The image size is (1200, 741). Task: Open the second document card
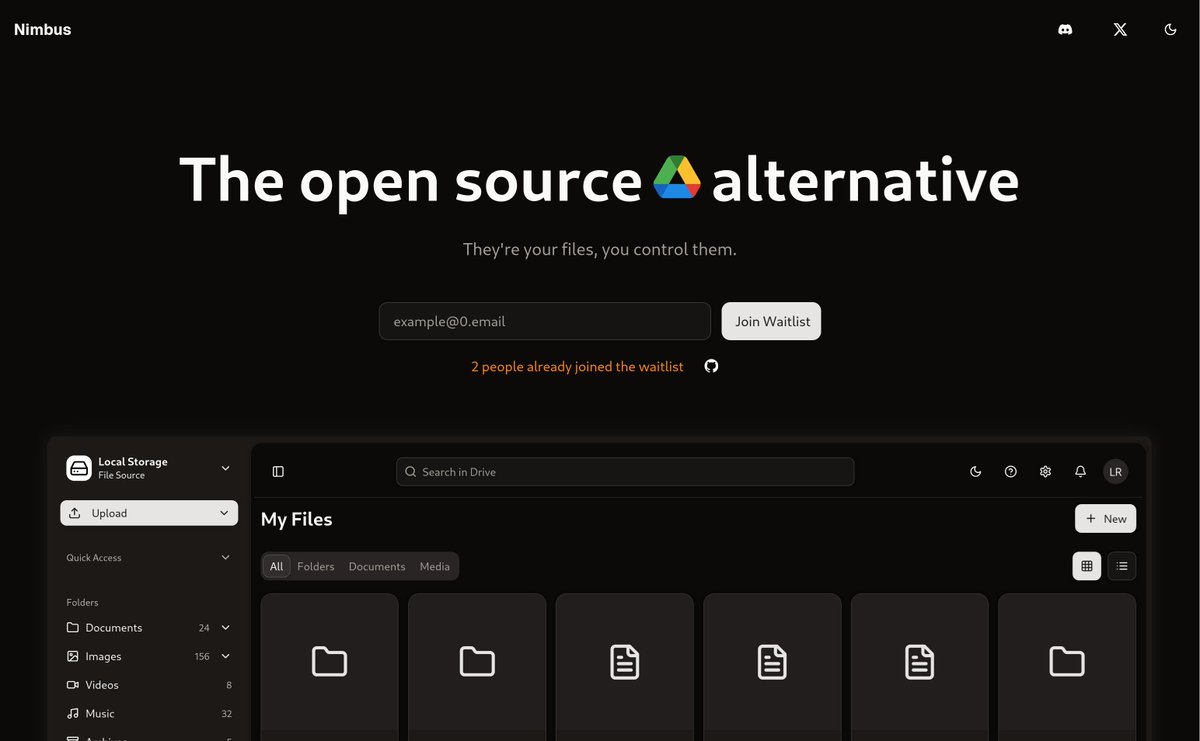(772, 667)
